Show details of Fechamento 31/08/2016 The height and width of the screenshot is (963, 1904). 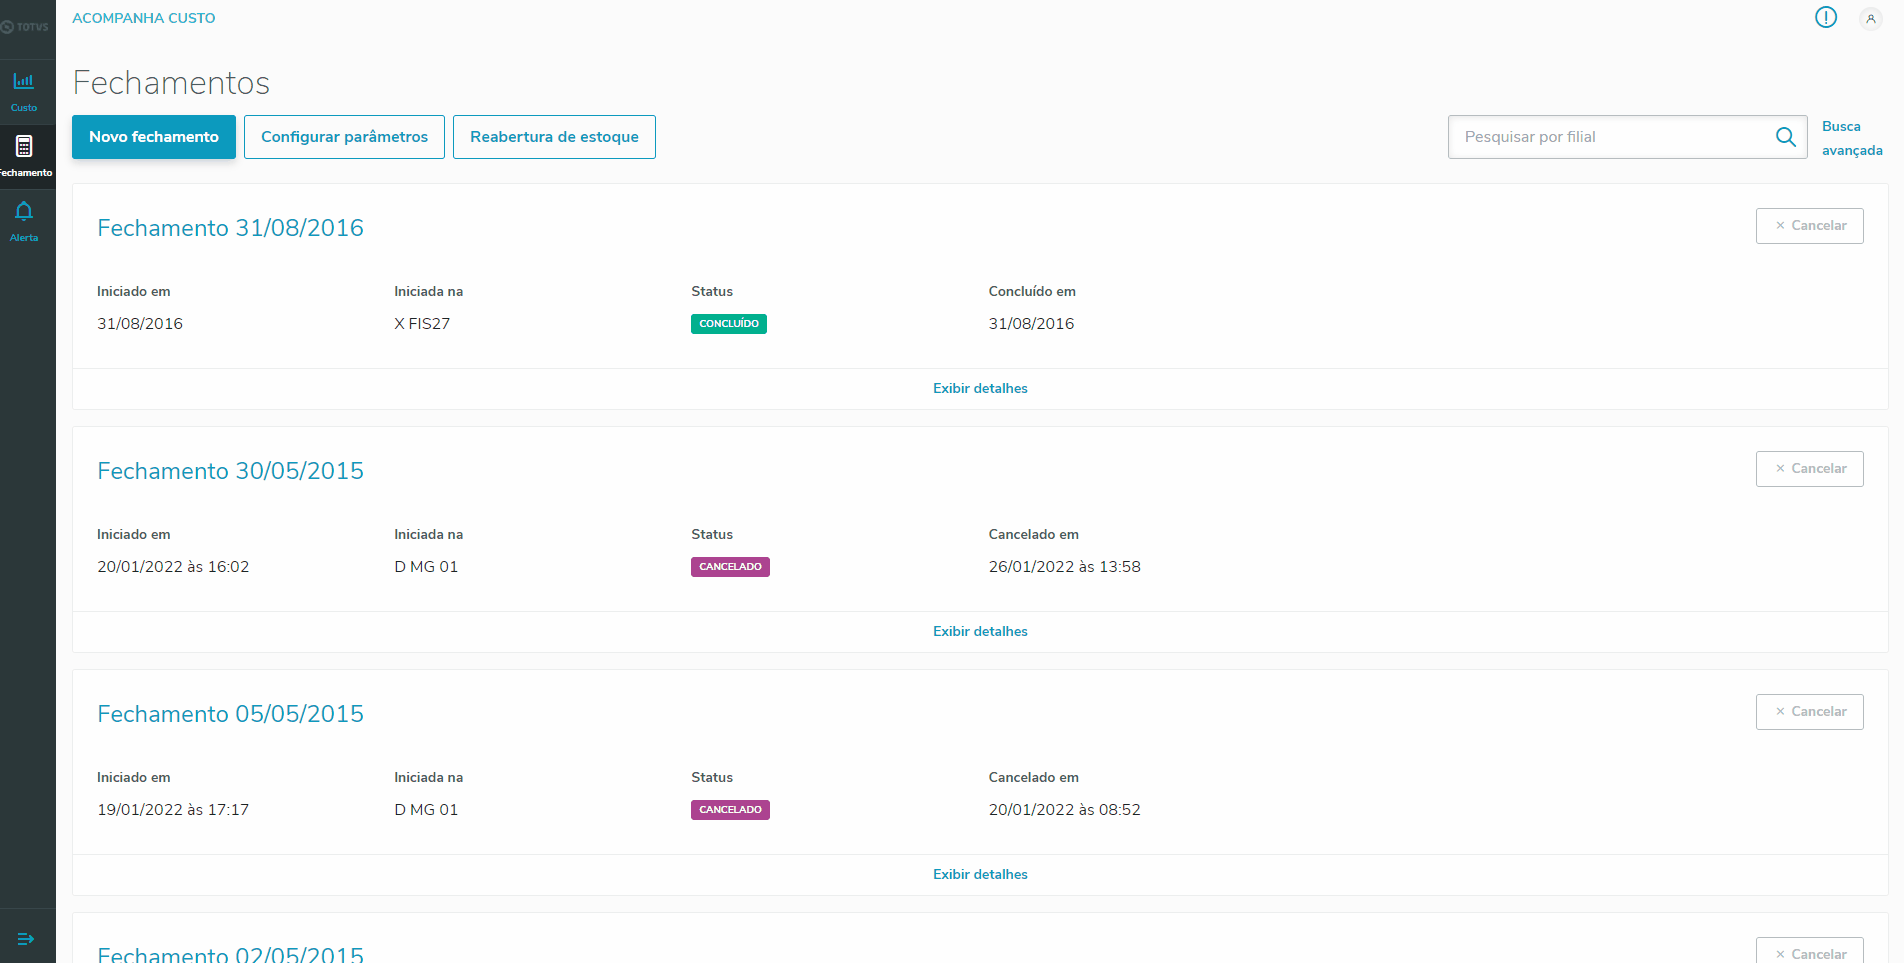[x=980, y=388]
